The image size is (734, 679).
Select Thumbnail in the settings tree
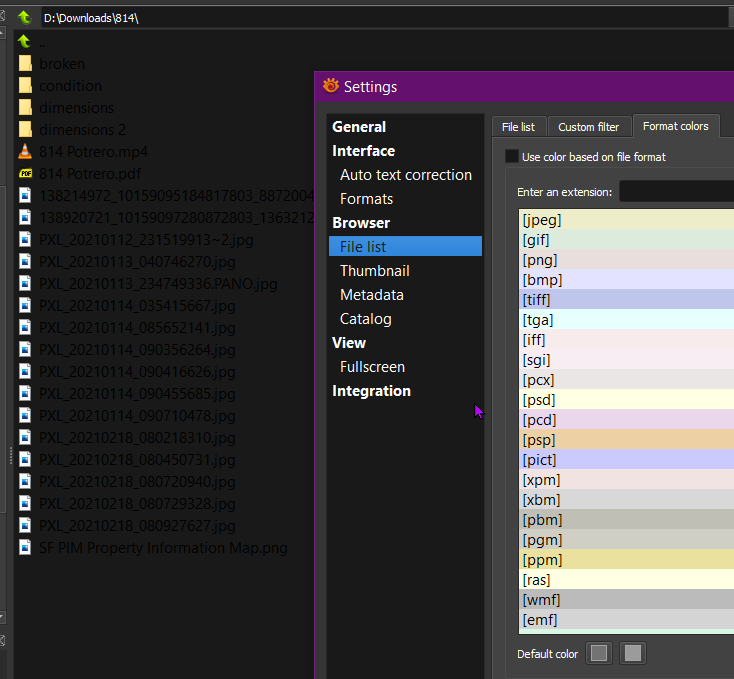pyautogui.click(x=374, y=271)
